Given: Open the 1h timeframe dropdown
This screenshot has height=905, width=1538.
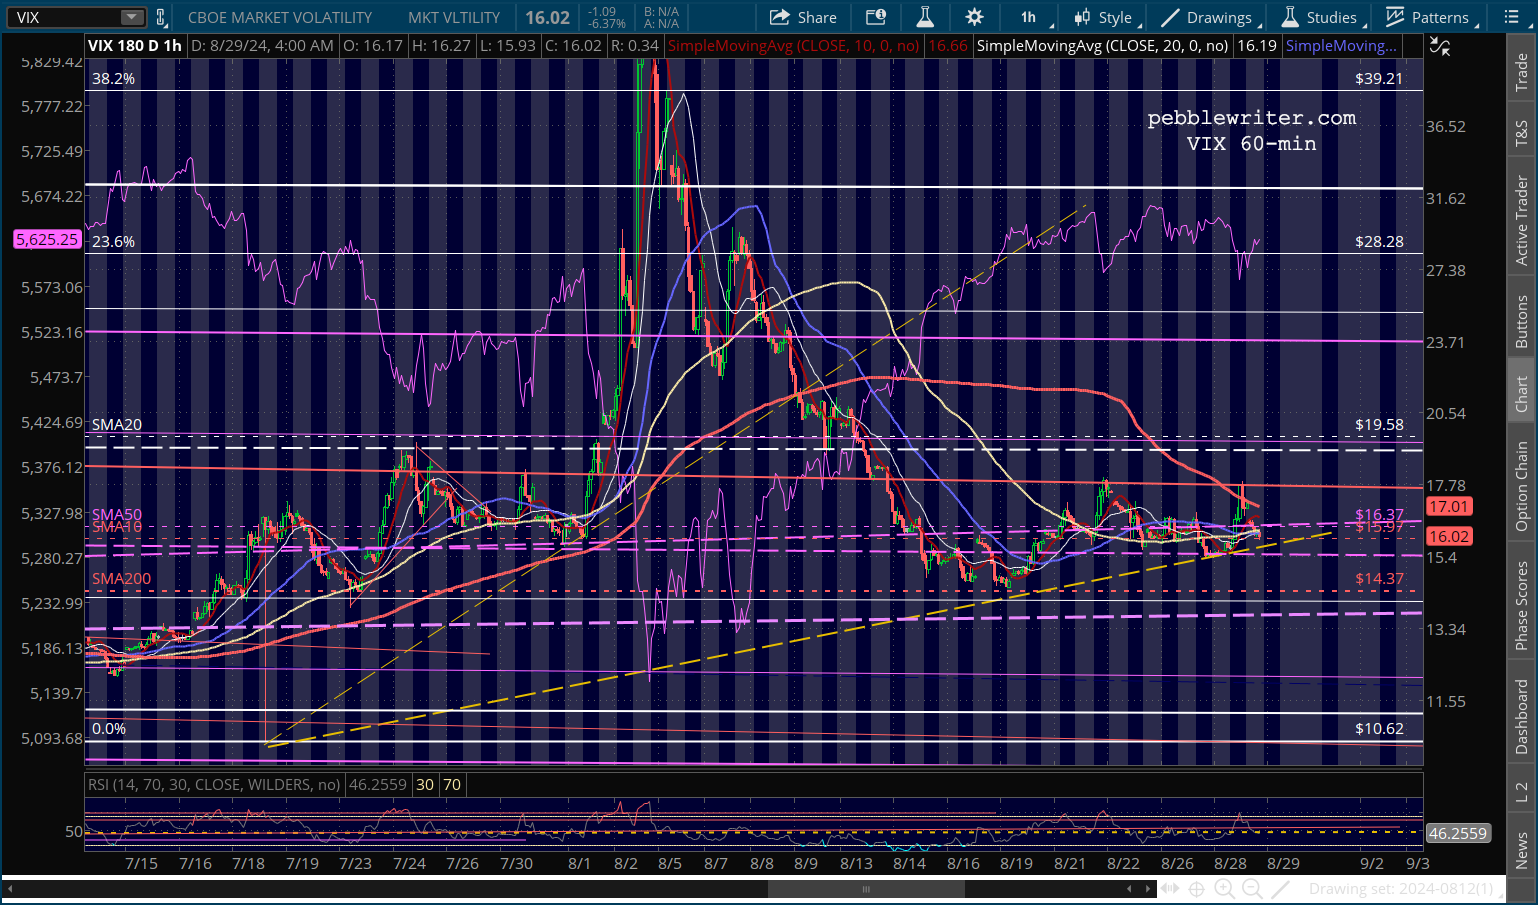Looking at the screenshot, I should [x=1031, y=17].
